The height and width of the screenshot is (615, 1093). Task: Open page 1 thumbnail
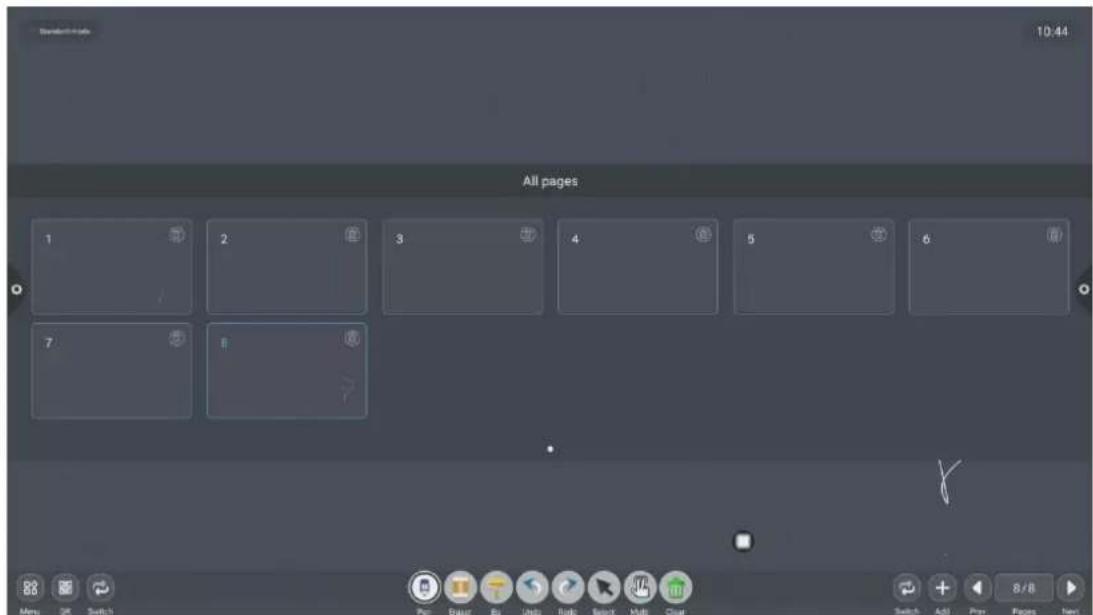click(x=112, y=266)
